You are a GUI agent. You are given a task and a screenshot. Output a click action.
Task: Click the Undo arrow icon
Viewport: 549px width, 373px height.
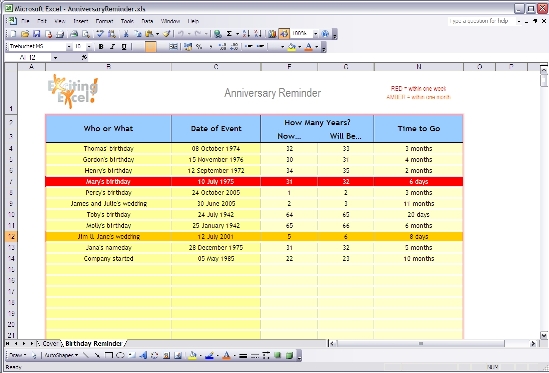(x=181, y=34)
